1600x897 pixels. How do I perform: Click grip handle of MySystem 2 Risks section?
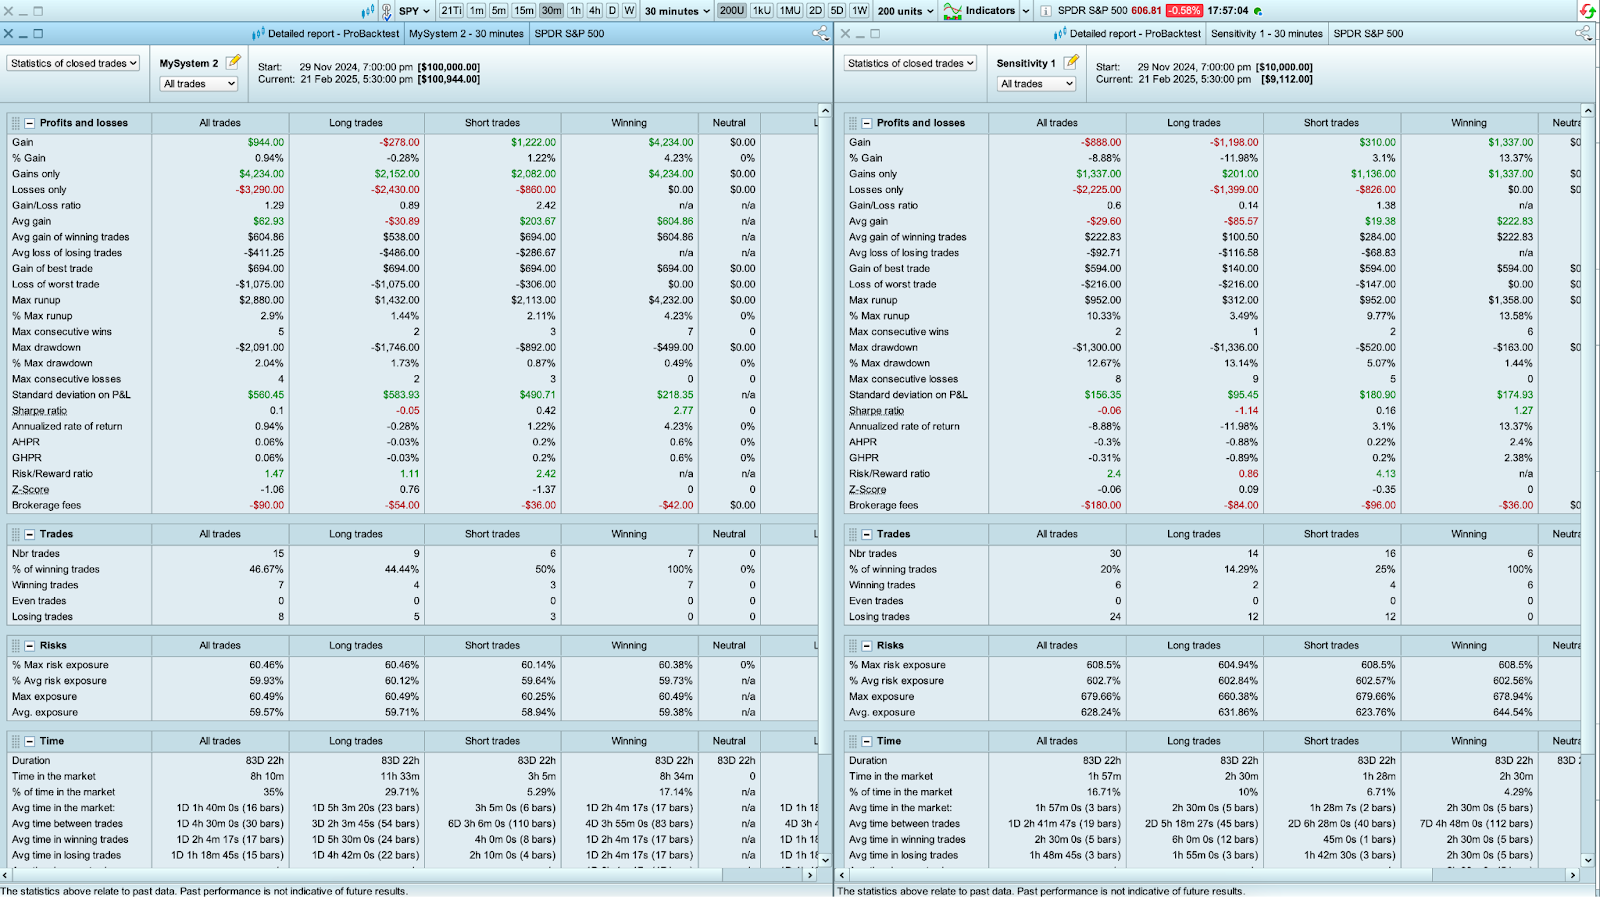15,645
